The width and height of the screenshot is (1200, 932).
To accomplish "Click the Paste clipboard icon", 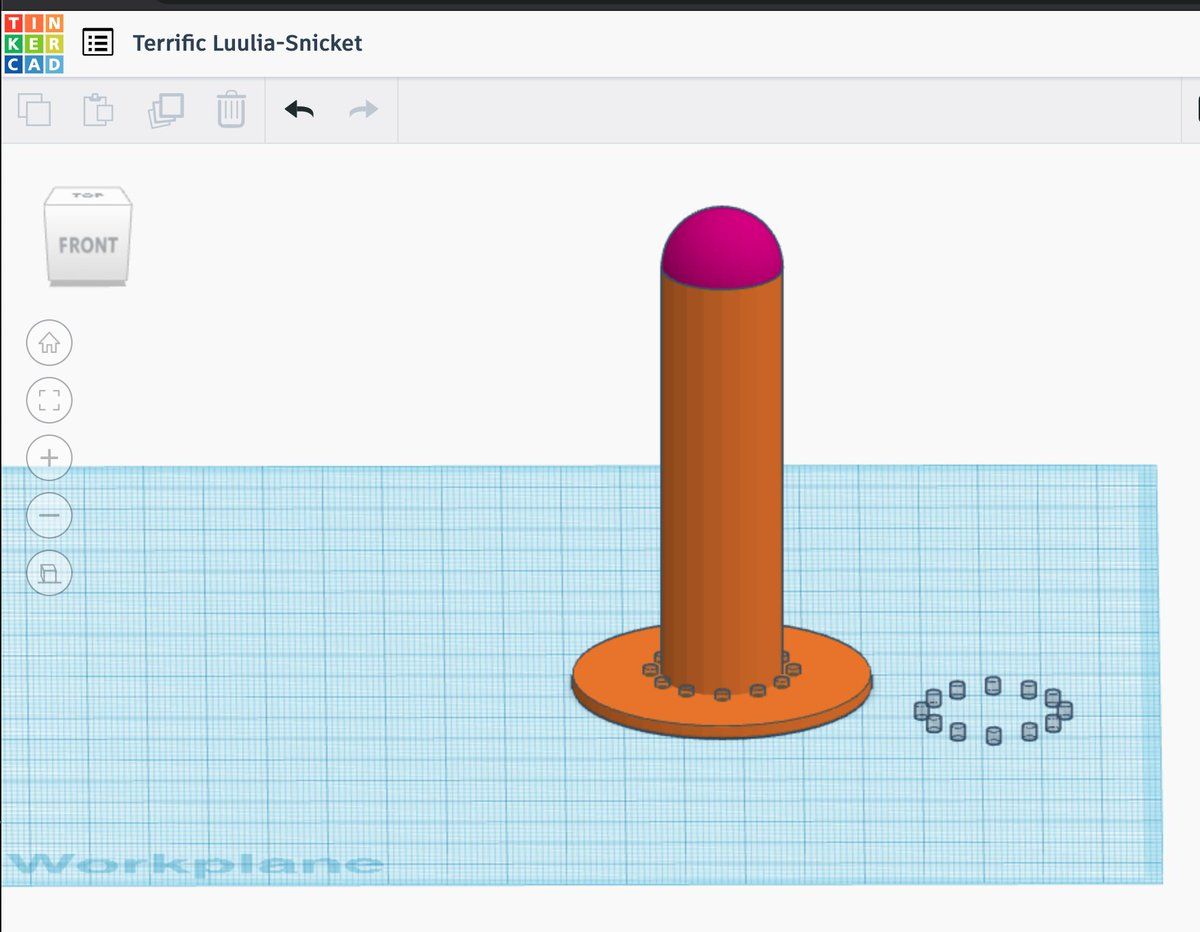I will point(98,109).
